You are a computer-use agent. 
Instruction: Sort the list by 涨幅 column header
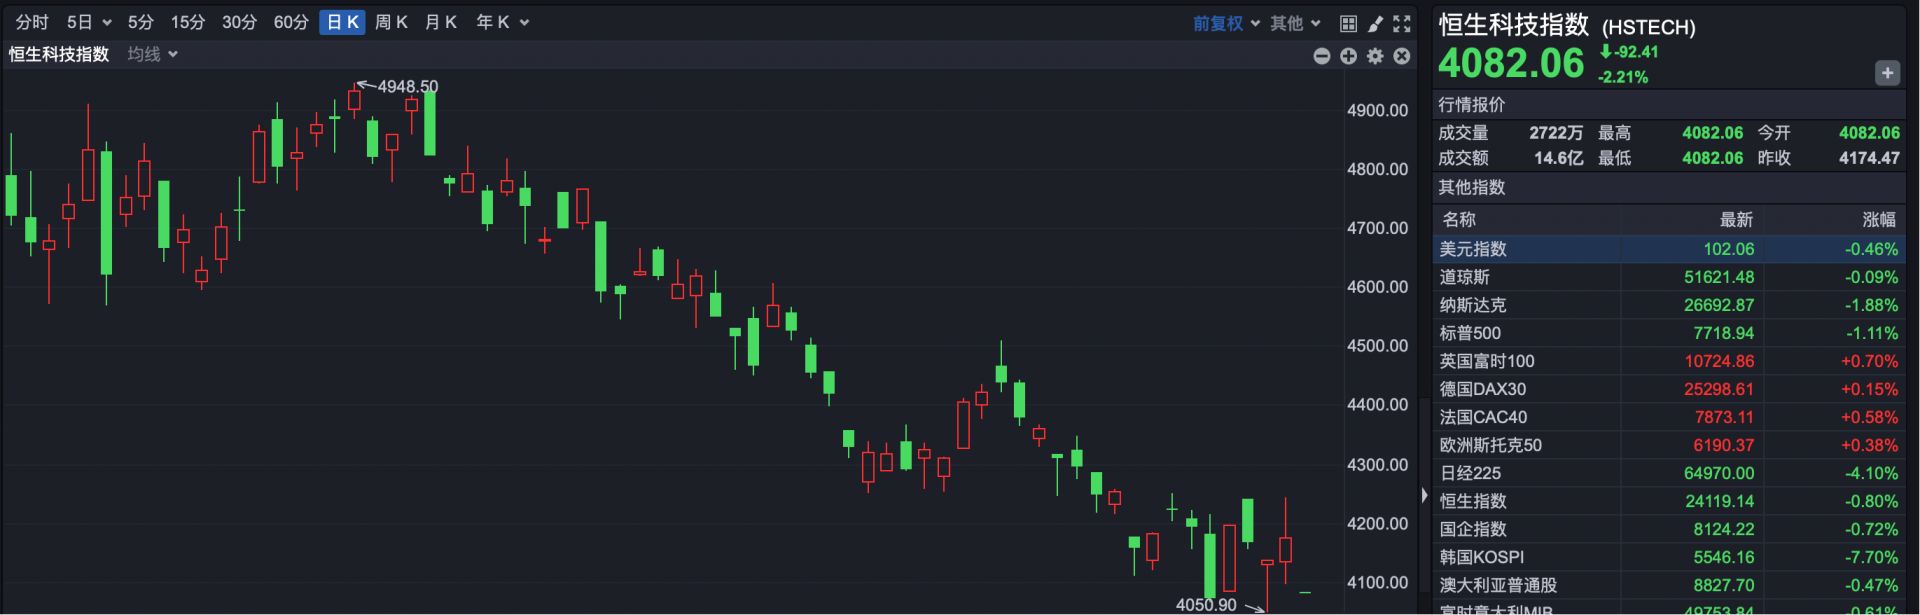click(1879, 219)
